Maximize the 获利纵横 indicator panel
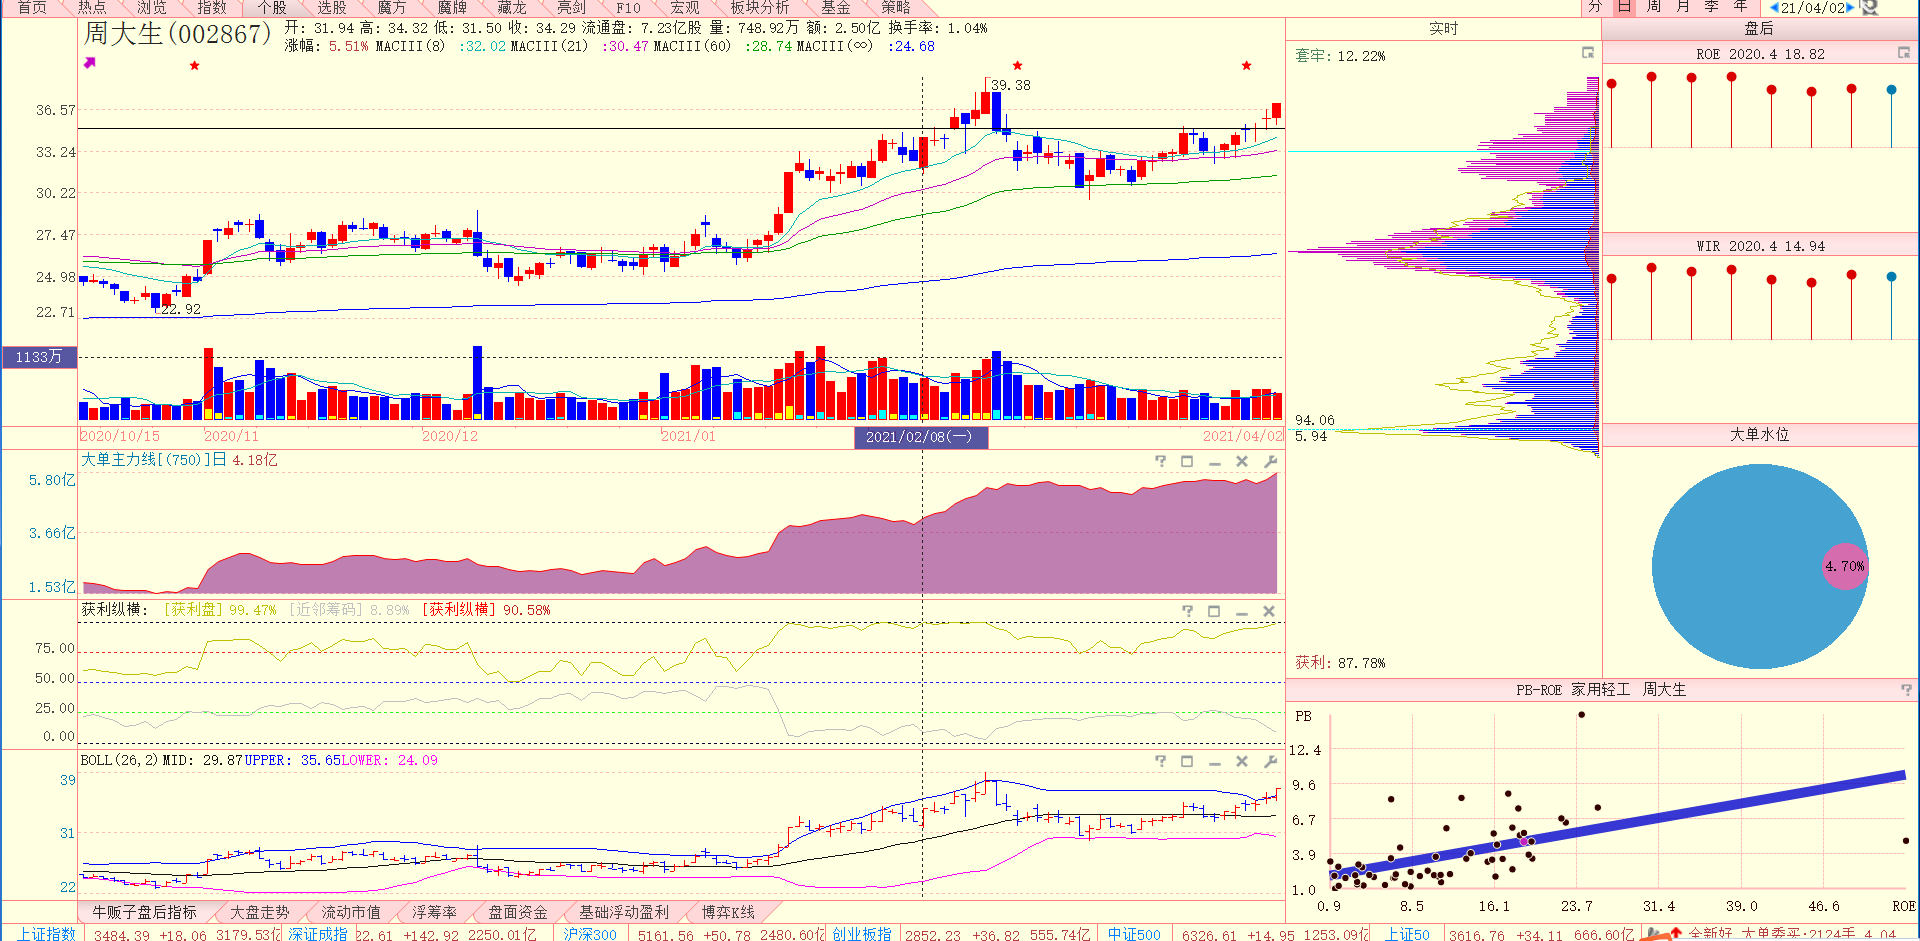The image size is (1920, 941). (x=1214, y=611)
